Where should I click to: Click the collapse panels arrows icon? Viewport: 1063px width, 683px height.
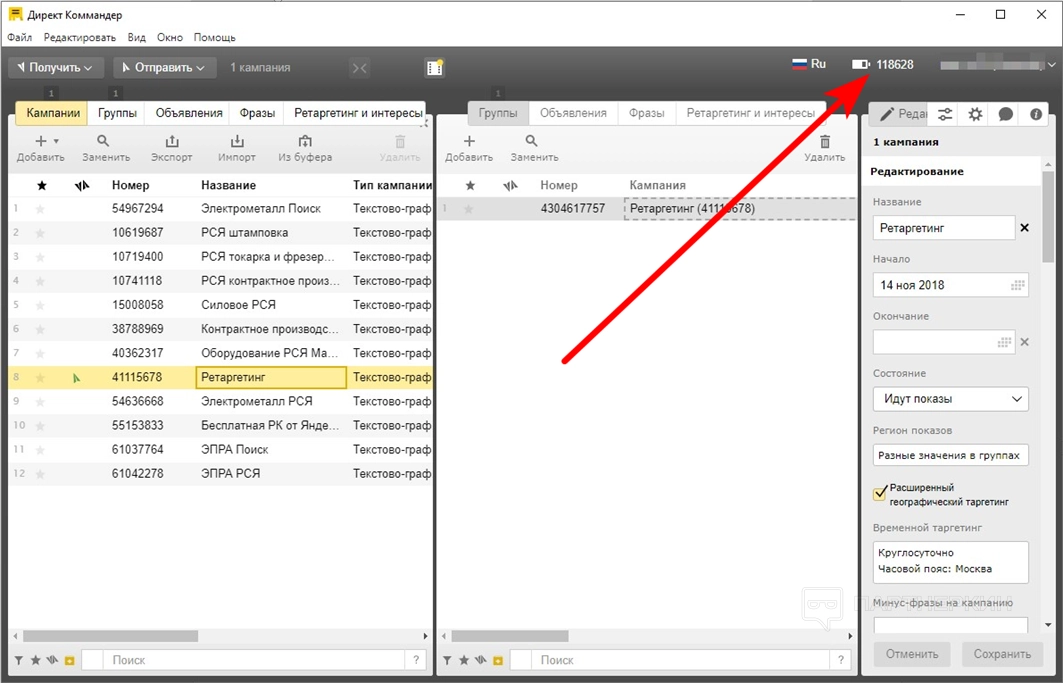(360, 68)
